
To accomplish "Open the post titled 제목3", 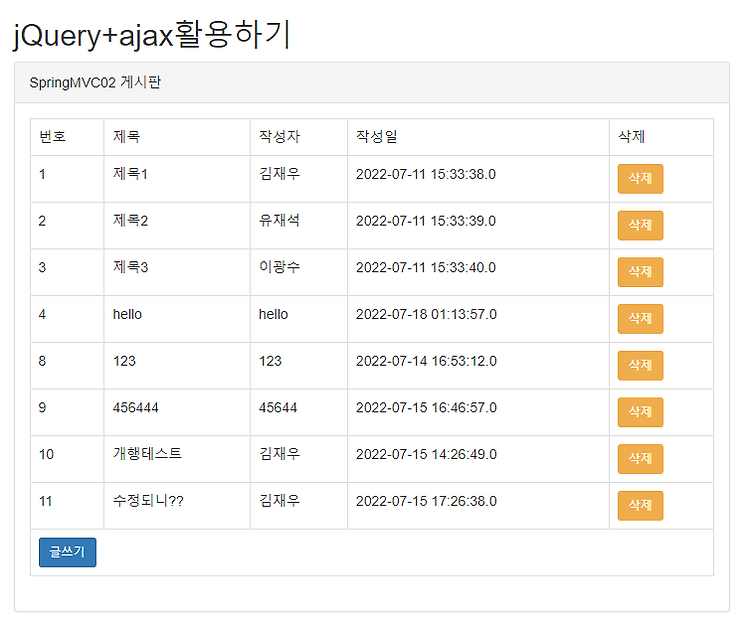I will 130,267.
